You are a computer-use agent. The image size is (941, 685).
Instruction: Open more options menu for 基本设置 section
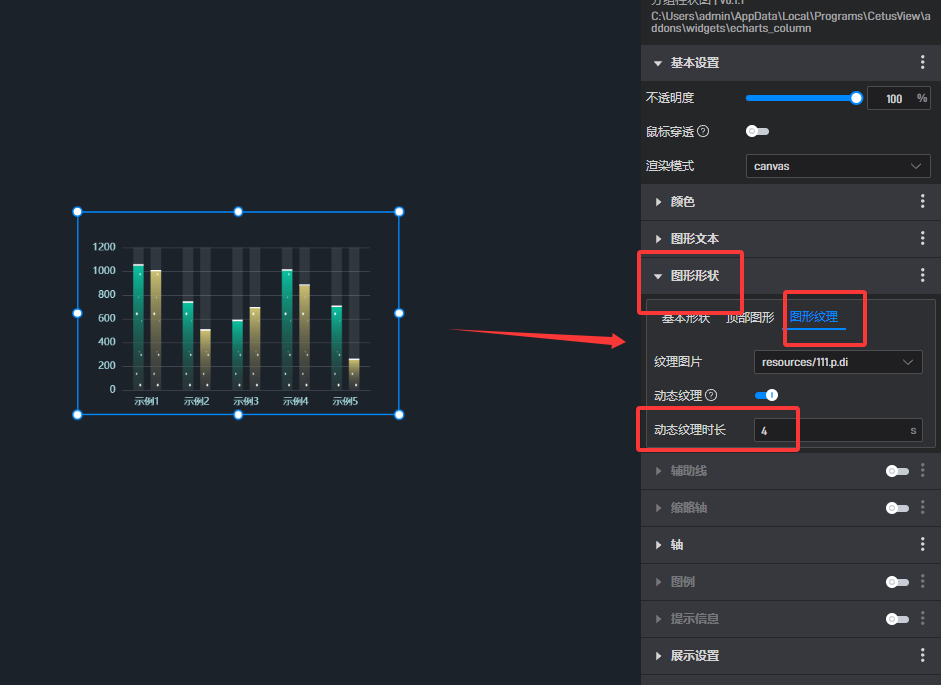[x=922, y=63]
